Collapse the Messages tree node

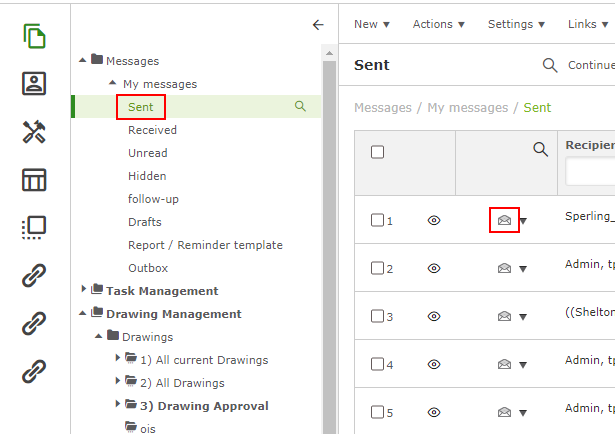(83, 61)
